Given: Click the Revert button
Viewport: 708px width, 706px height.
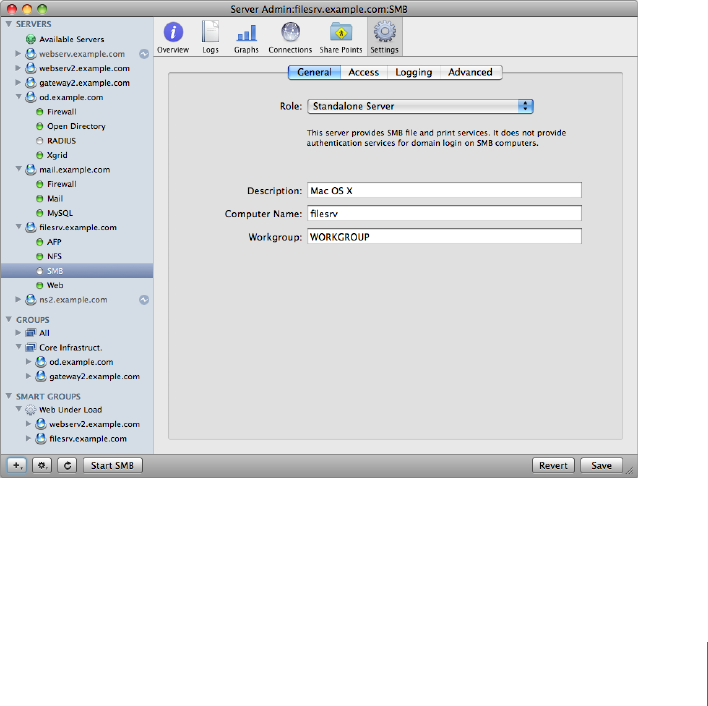Looking at the screenshot, I should (x=553, y=465).
